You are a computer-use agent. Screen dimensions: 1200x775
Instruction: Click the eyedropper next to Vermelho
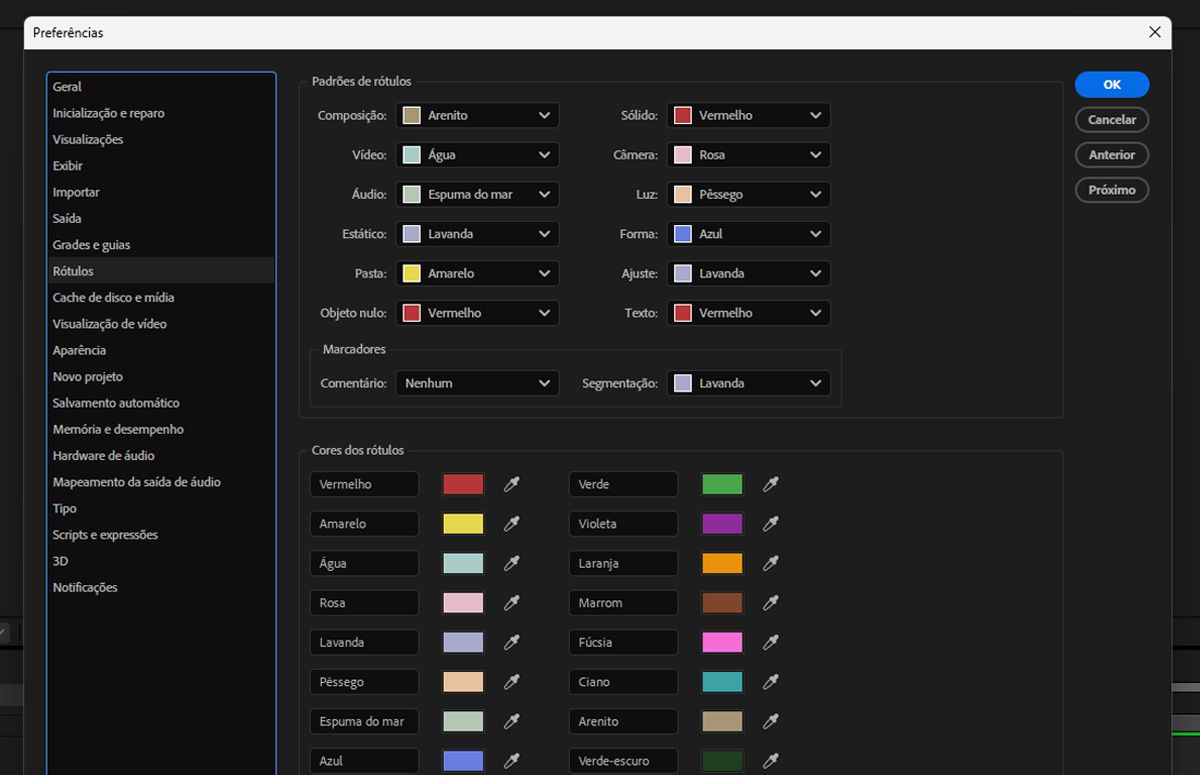coord(511,484)
